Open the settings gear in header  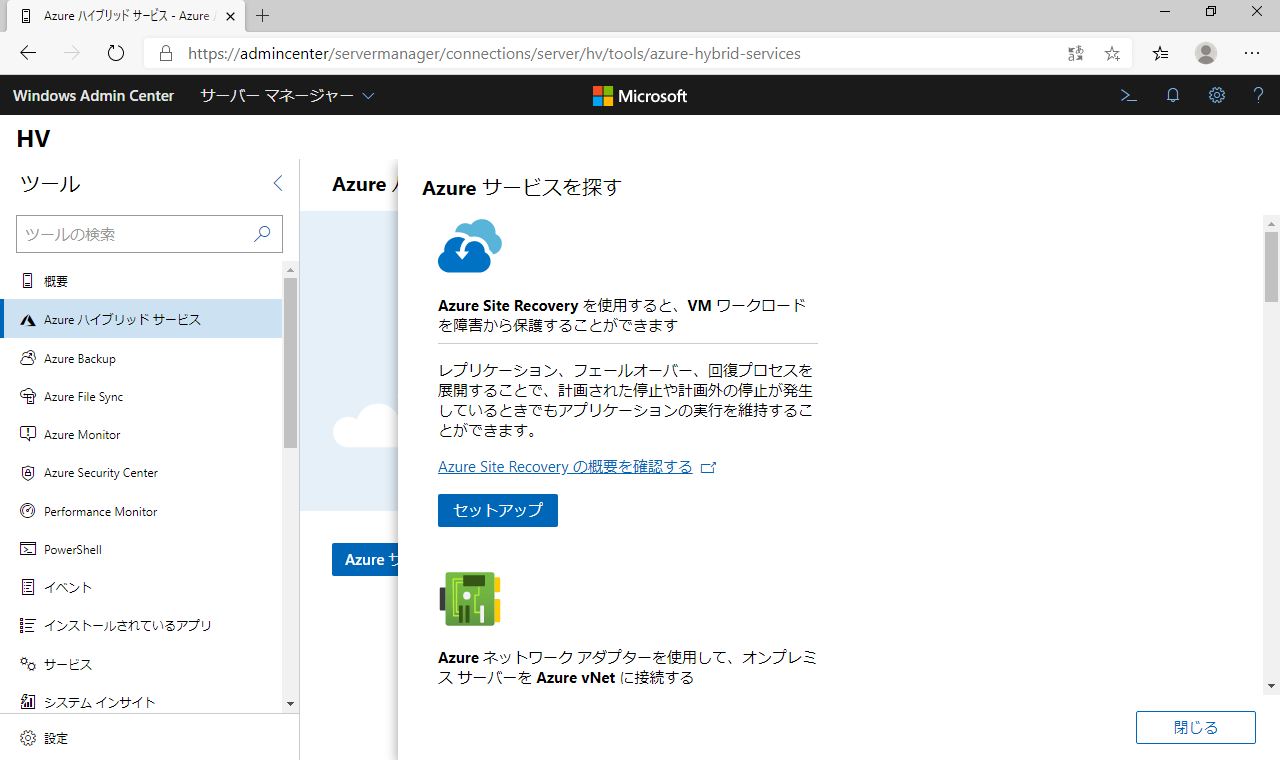click(x=1217, y=96)
